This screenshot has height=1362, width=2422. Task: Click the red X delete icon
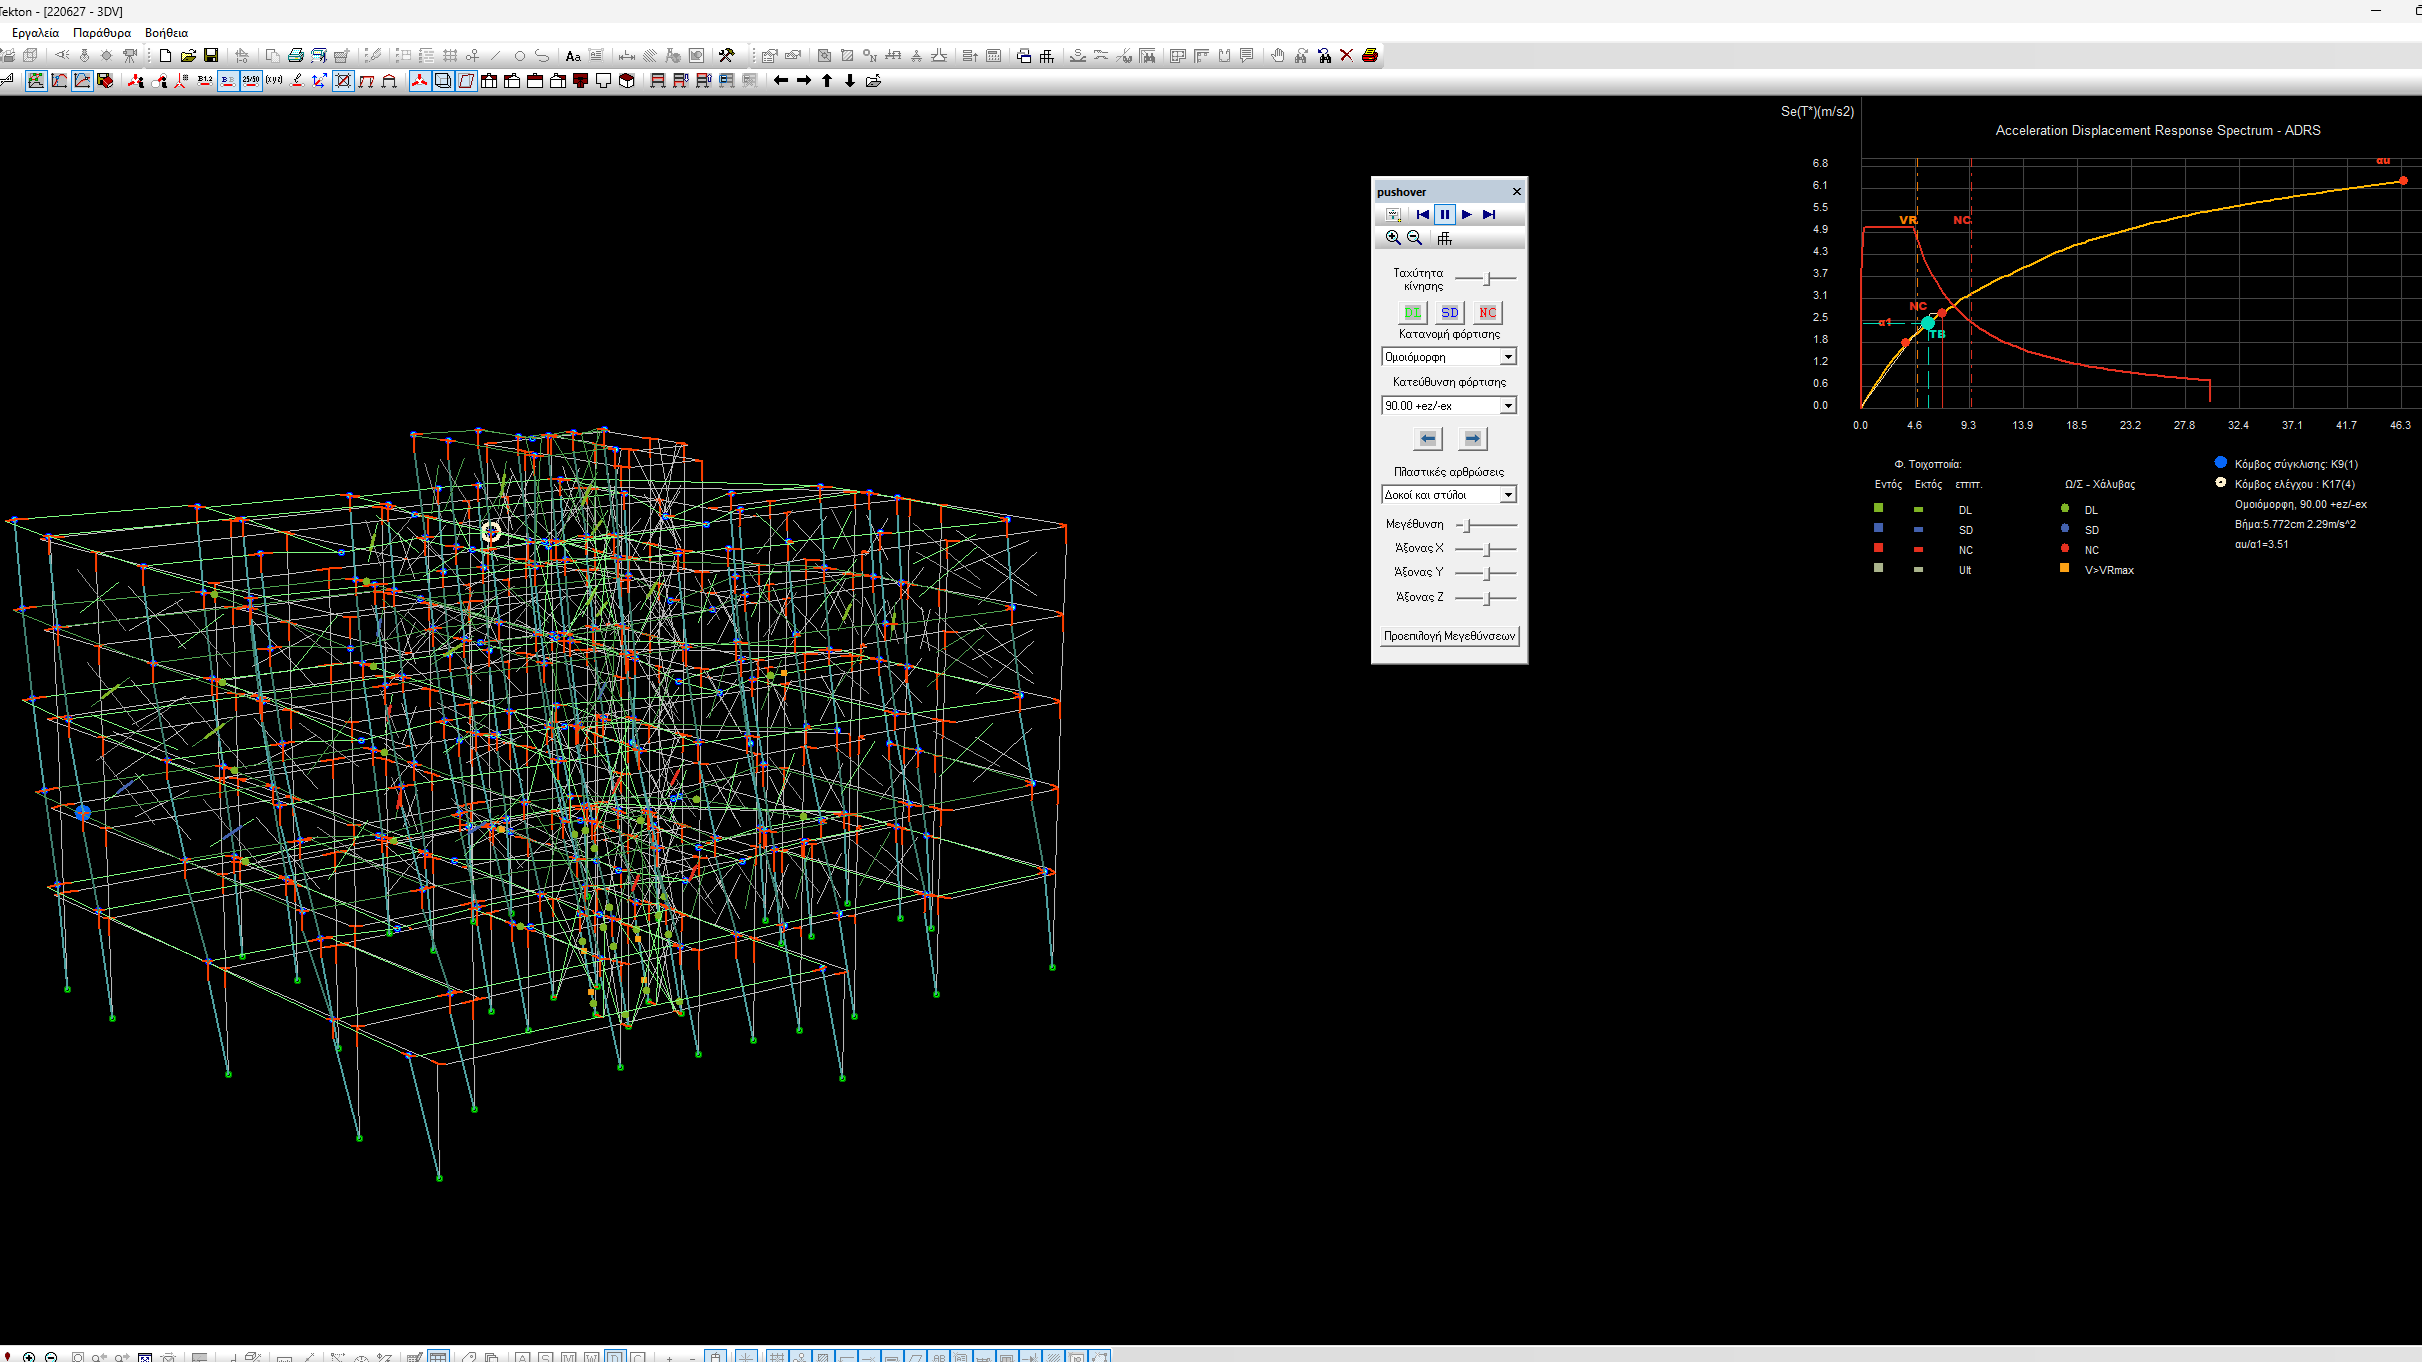[1347, 56]
